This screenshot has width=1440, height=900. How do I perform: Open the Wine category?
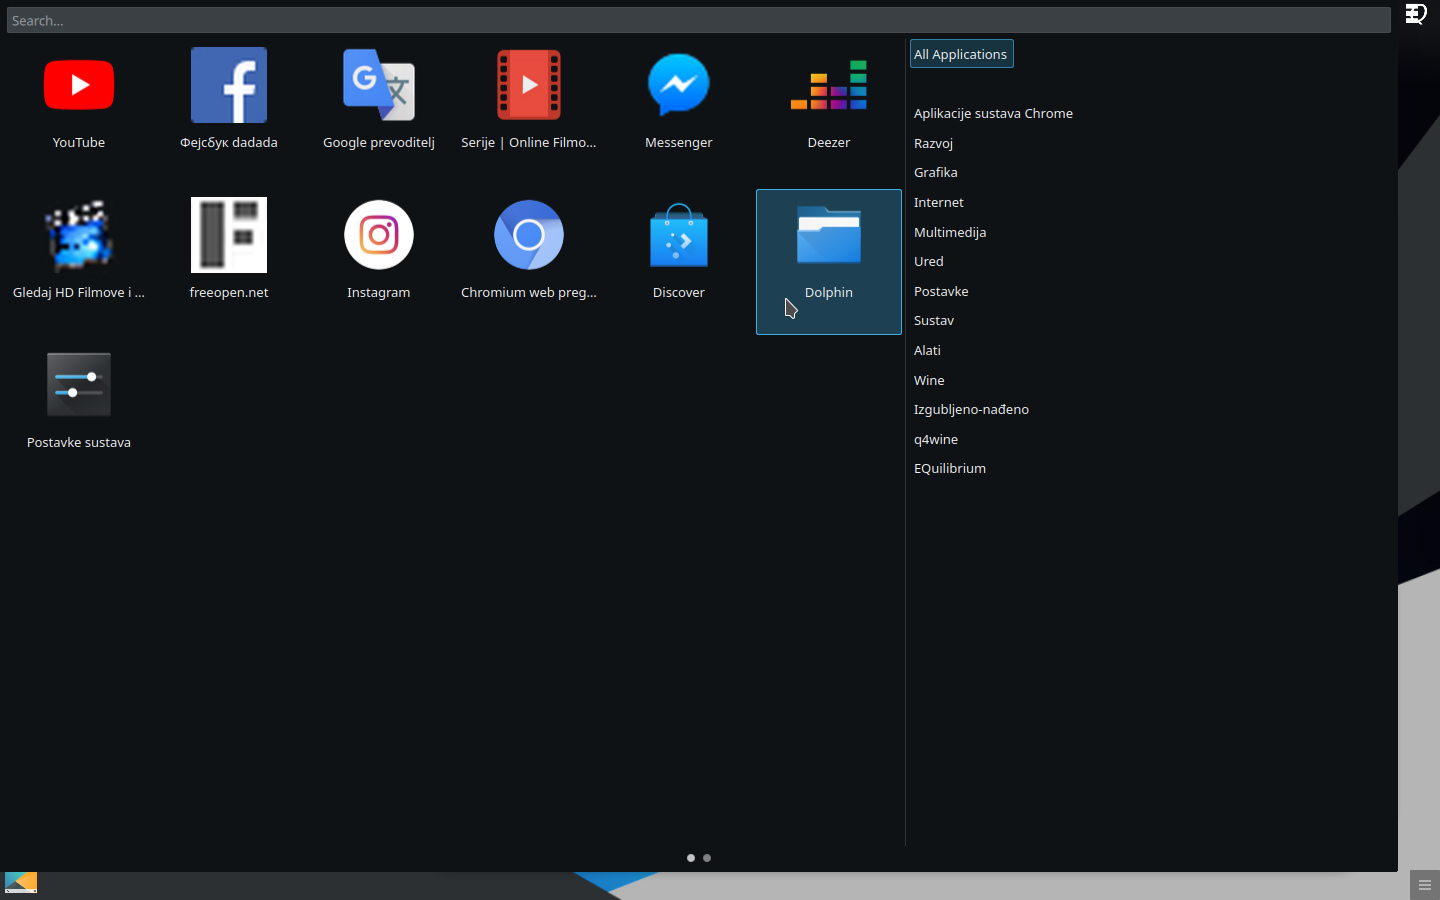[928, 380]
